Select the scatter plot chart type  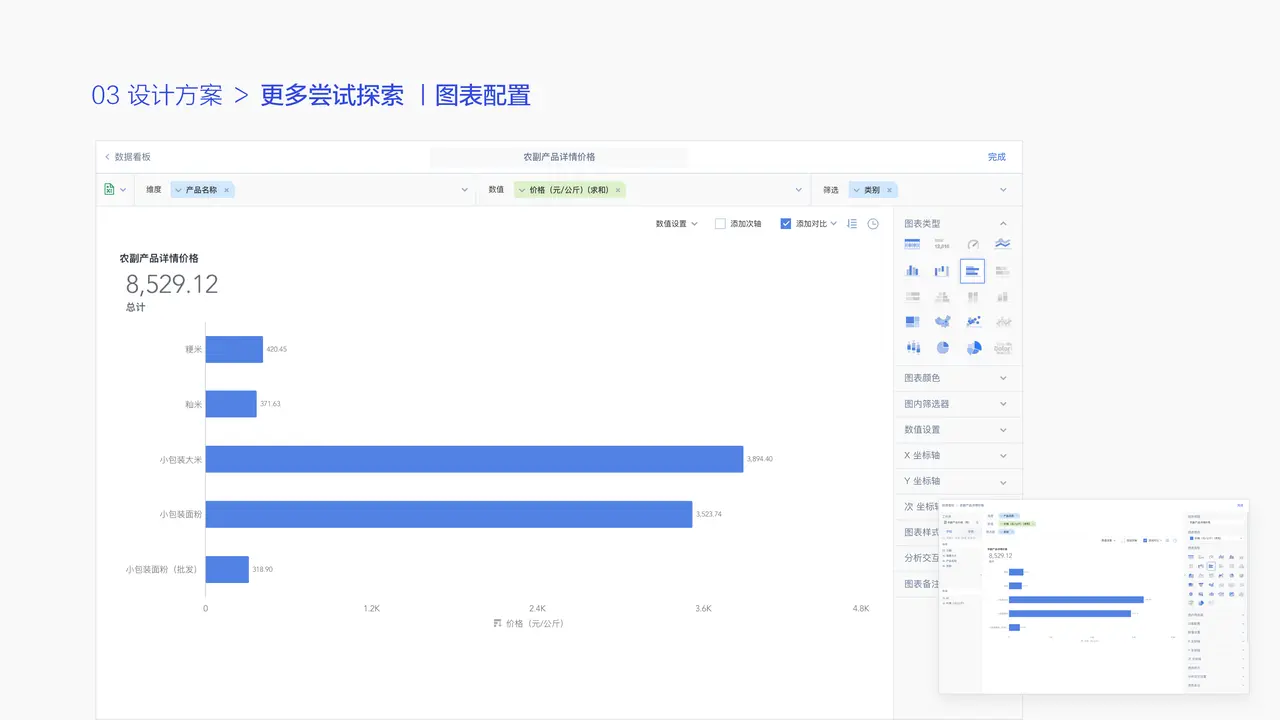973,322
